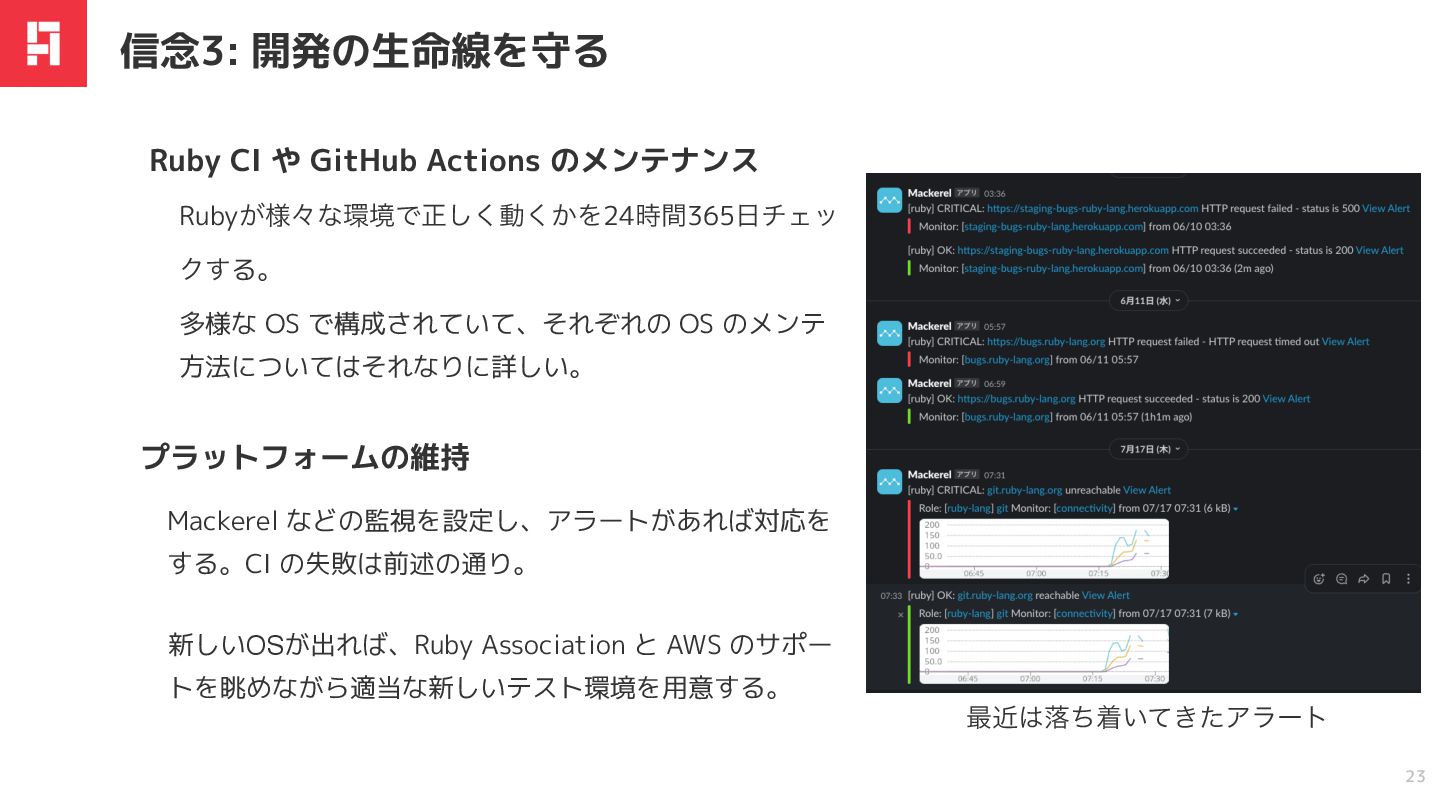1440x810 pixels.
Task: Open https://bugs.ruby-lang.org in the timed out alert
Action: coord(1046,341)
